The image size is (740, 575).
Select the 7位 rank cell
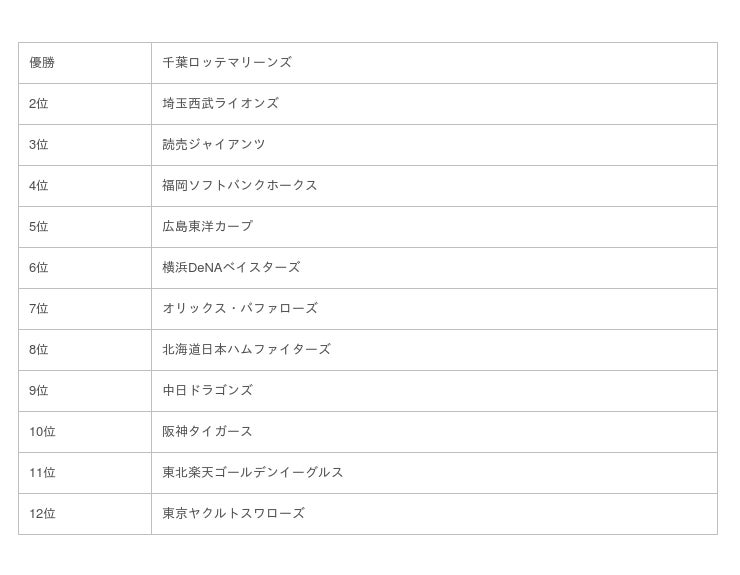point(39,309)
